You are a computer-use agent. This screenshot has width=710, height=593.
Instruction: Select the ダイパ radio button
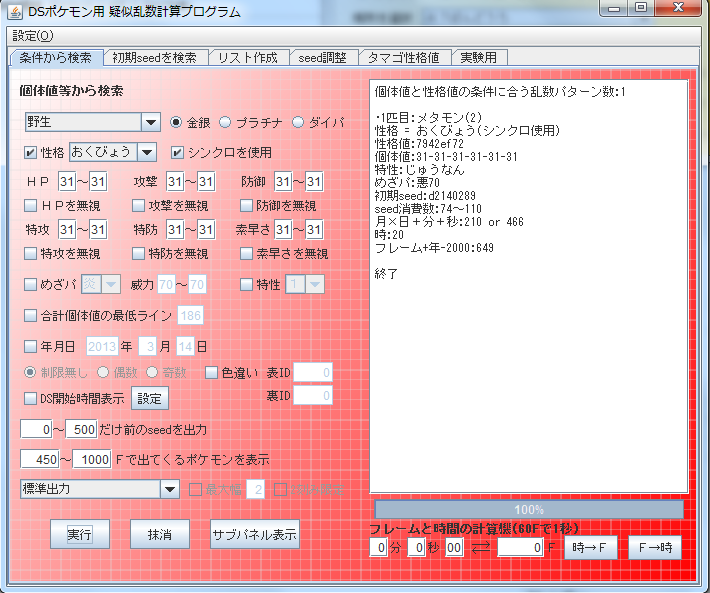297,122
